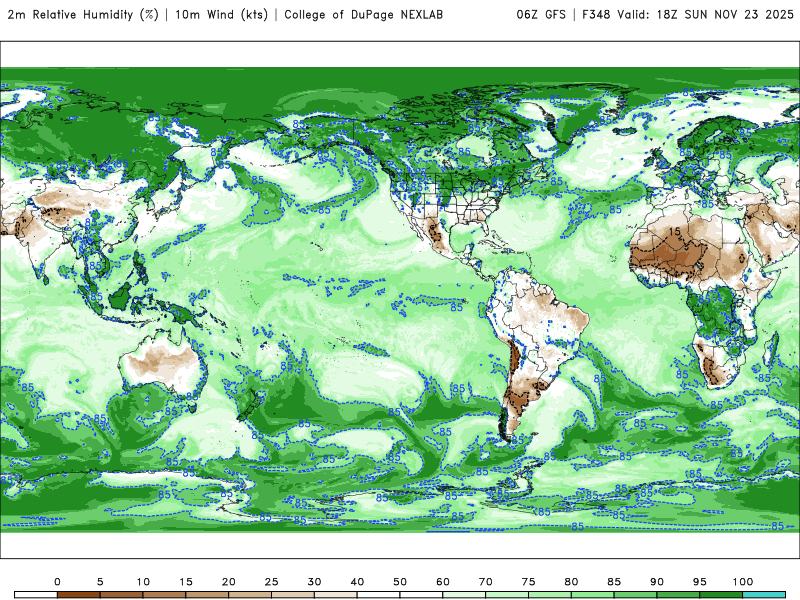
Task: Pick the green swatch between 85 and 90
Action: [635, 595]
